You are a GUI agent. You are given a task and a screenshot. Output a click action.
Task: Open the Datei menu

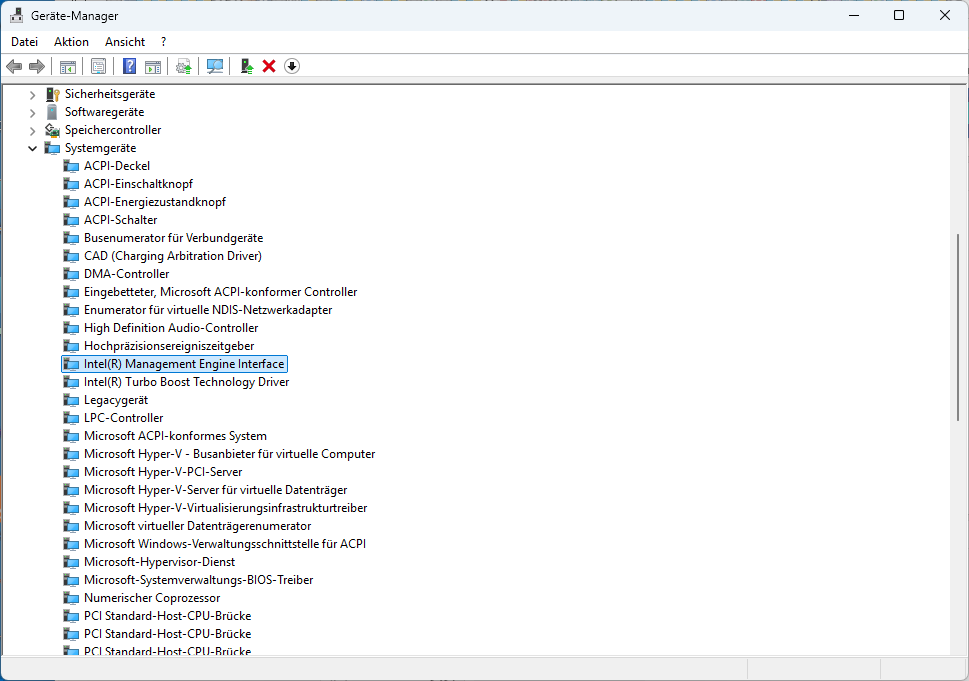pos(24,41)
